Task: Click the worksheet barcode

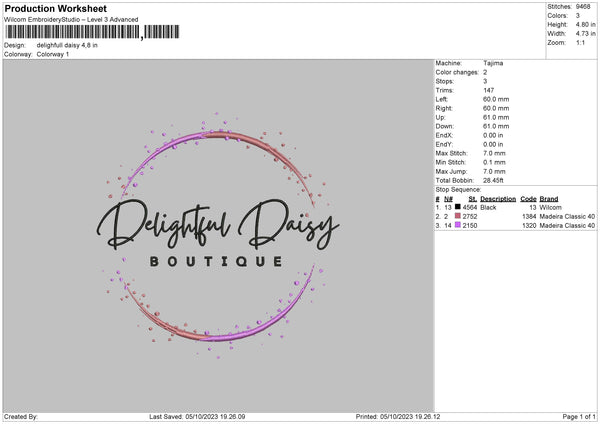Action: pyautogui.click(x=92, y=32)
